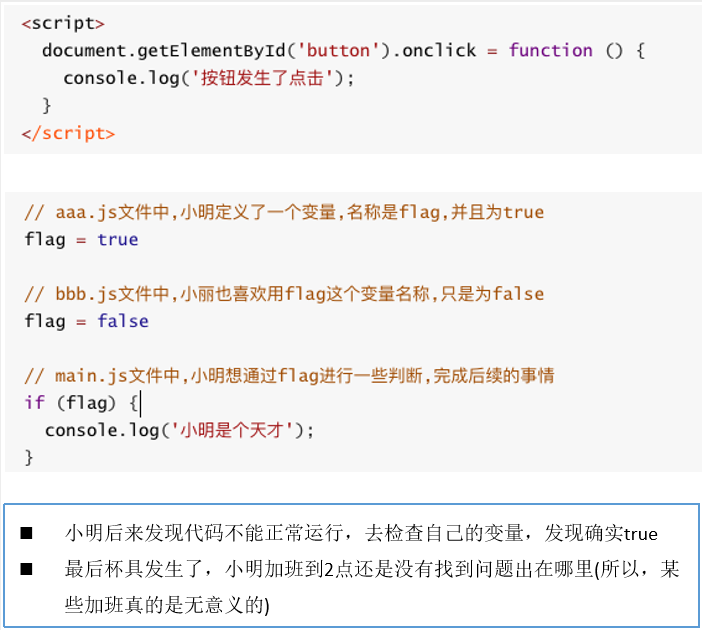Screen dimensions: 702x630
Task: Click the closing script tag
Action: [x=67, y=132]
